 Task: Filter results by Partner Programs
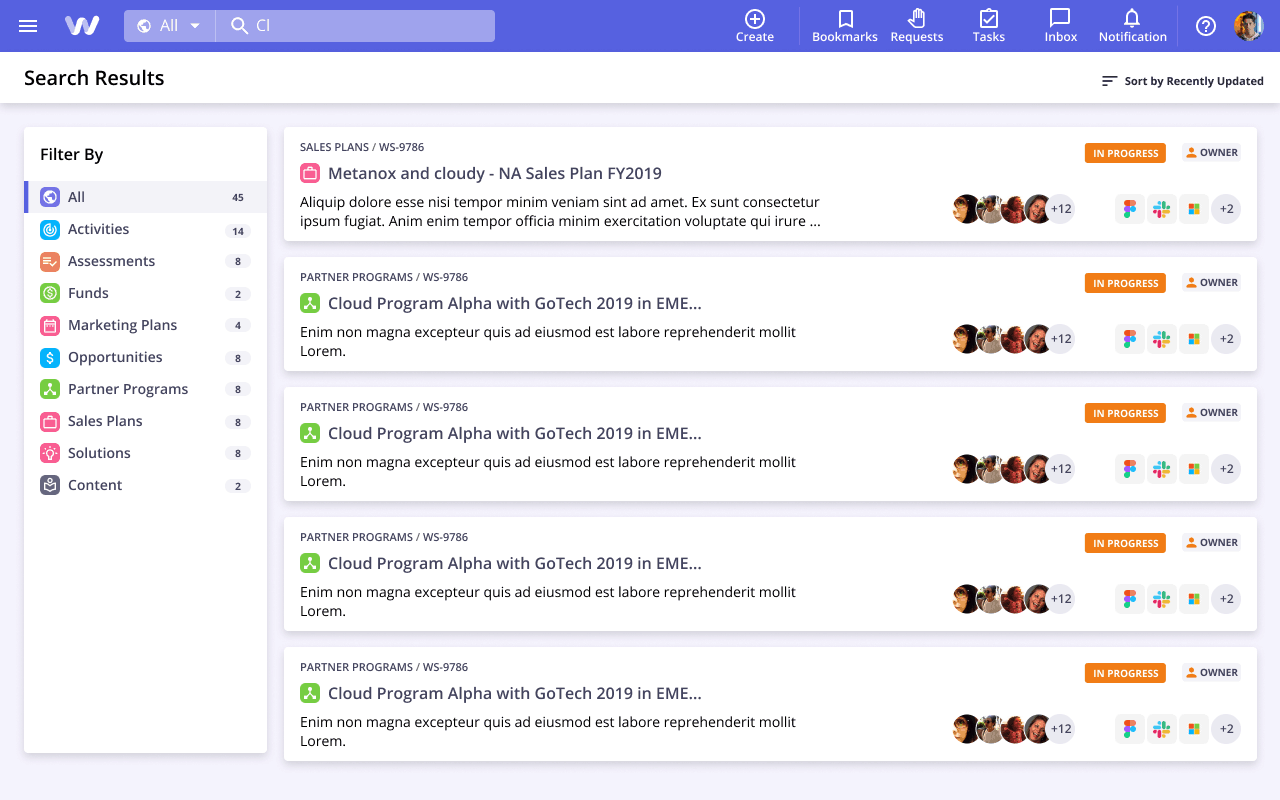(129, 389)
